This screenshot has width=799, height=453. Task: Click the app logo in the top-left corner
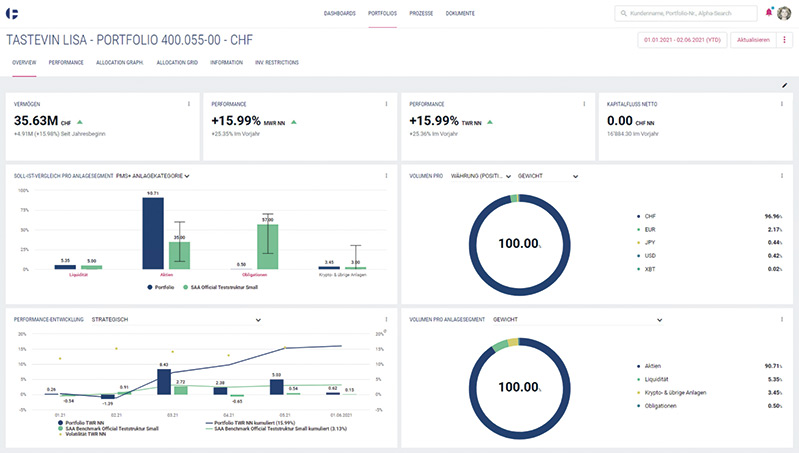pos(12,13)
